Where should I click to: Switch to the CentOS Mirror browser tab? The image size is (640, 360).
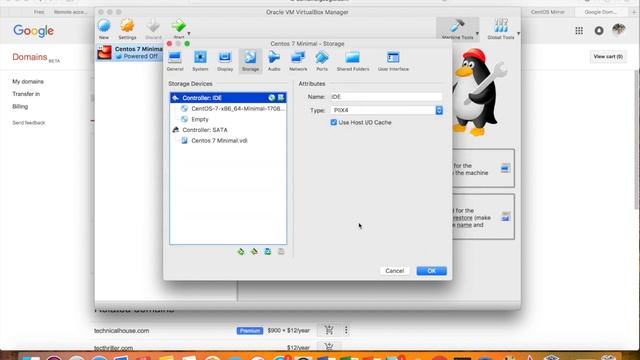[x=547, y=12]
